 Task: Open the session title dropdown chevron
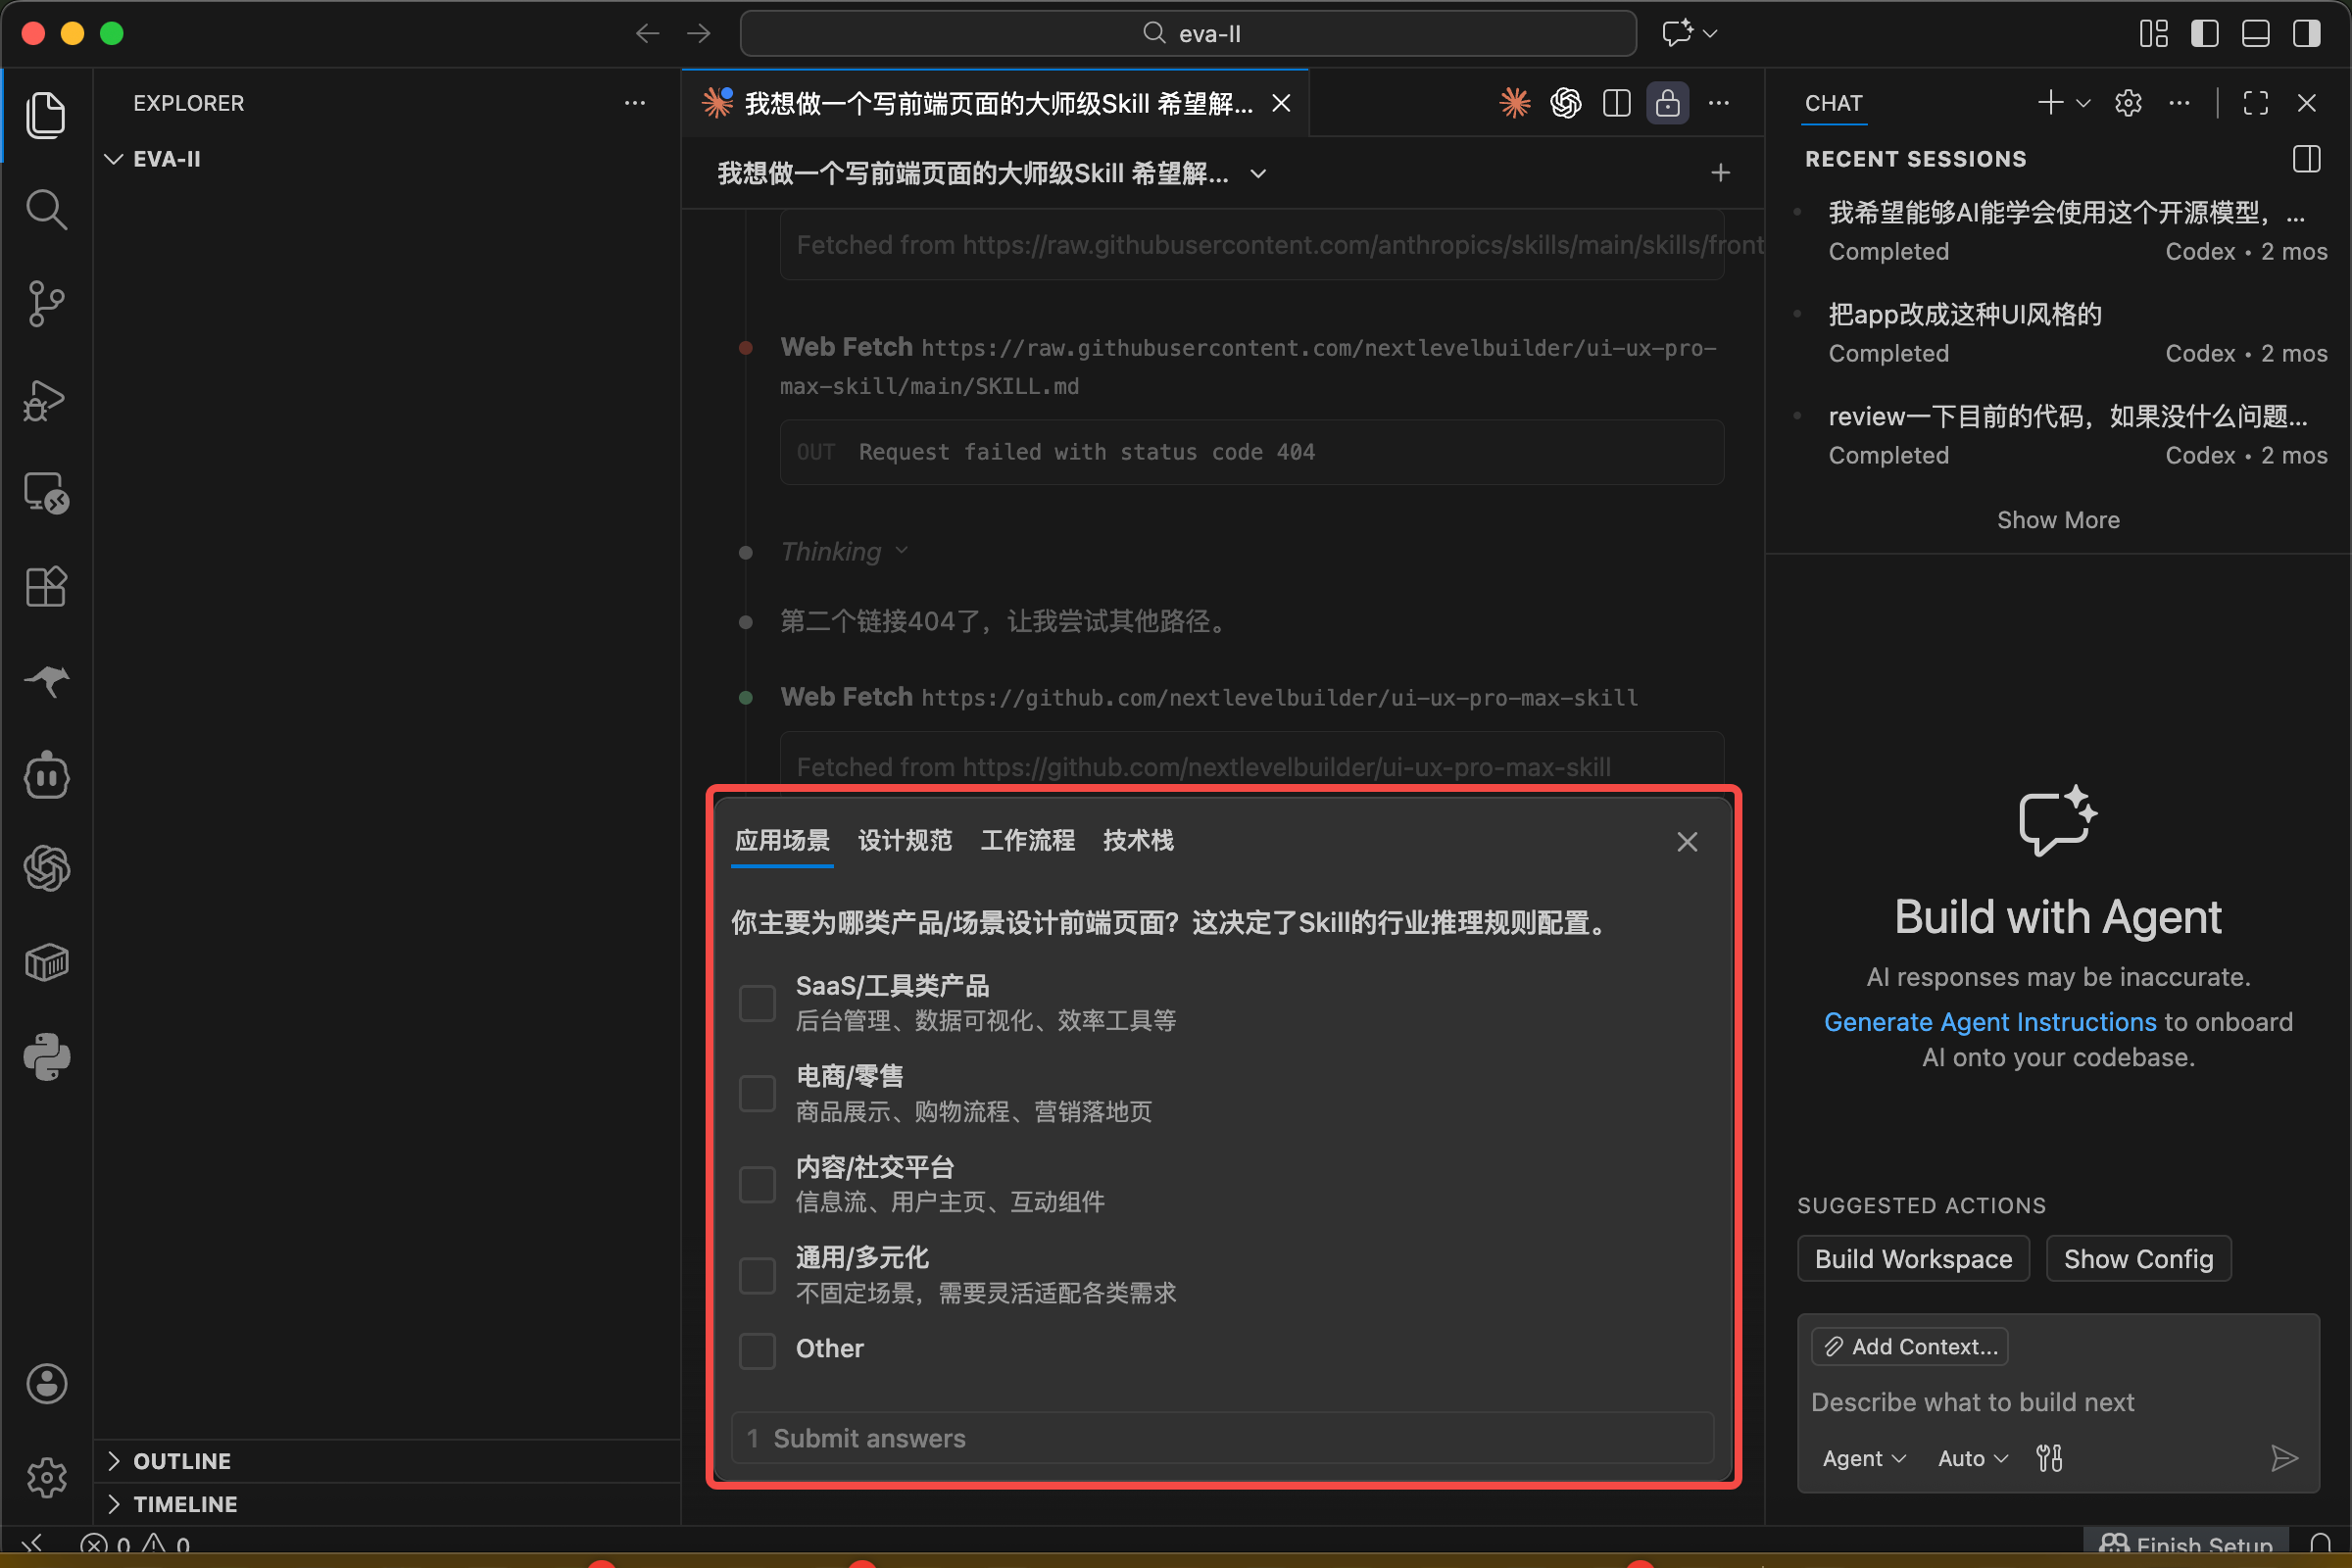click(1258, 174)
